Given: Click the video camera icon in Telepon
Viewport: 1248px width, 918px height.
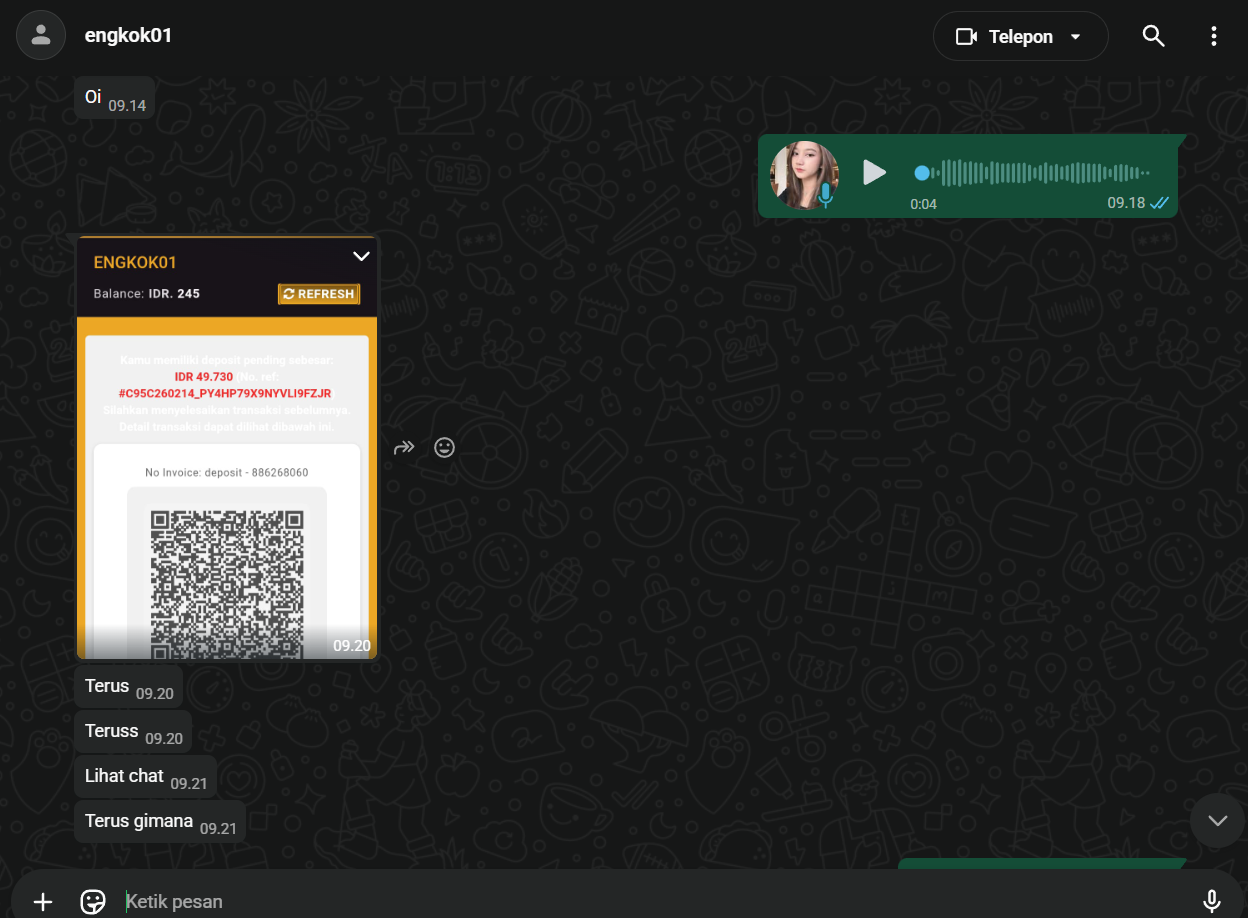Looking at the screenshot, I should 966,37.
